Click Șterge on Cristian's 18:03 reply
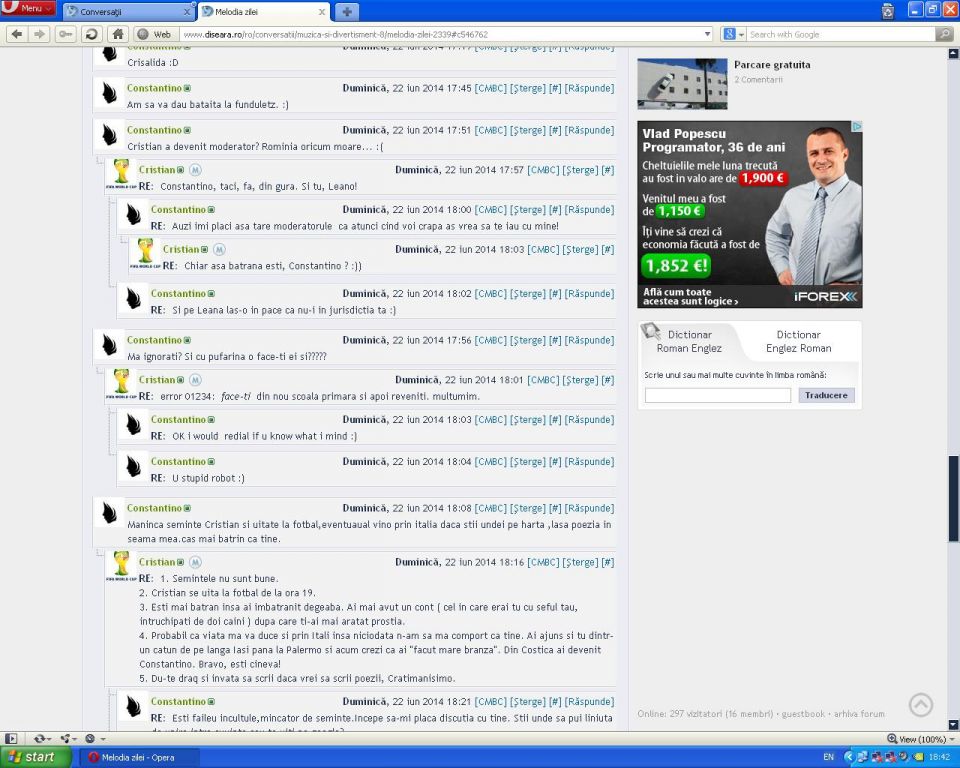The height and width of the screenshot is (768, 960). 580,250
